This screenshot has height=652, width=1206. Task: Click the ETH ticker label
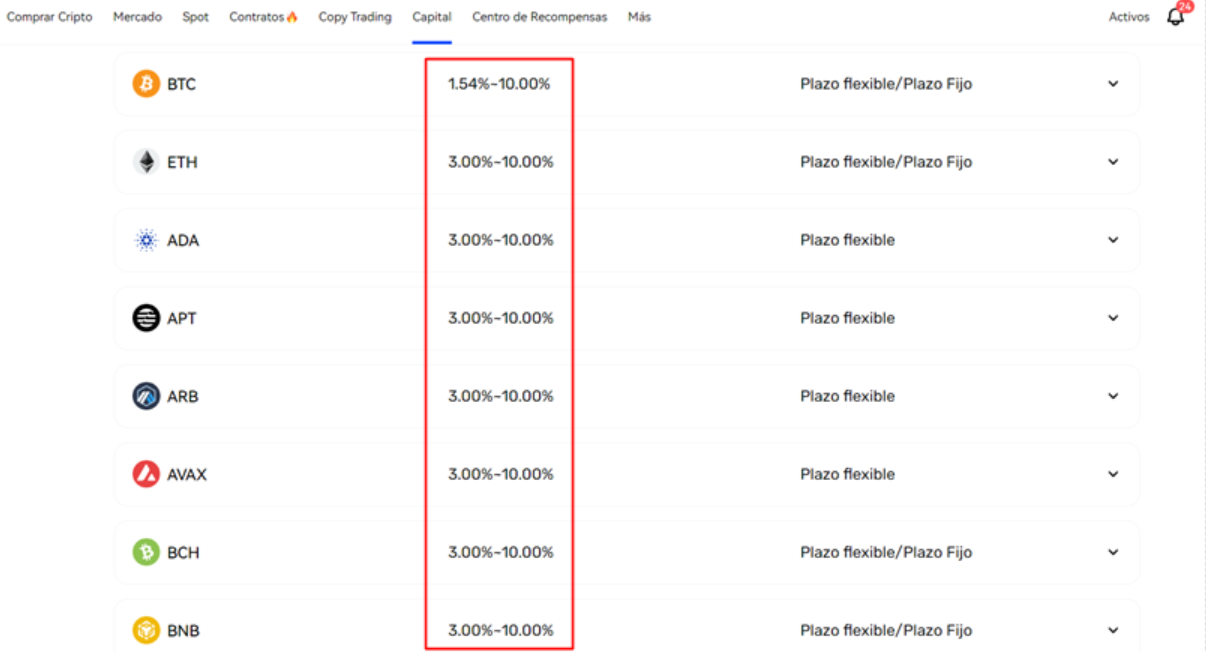182,162
